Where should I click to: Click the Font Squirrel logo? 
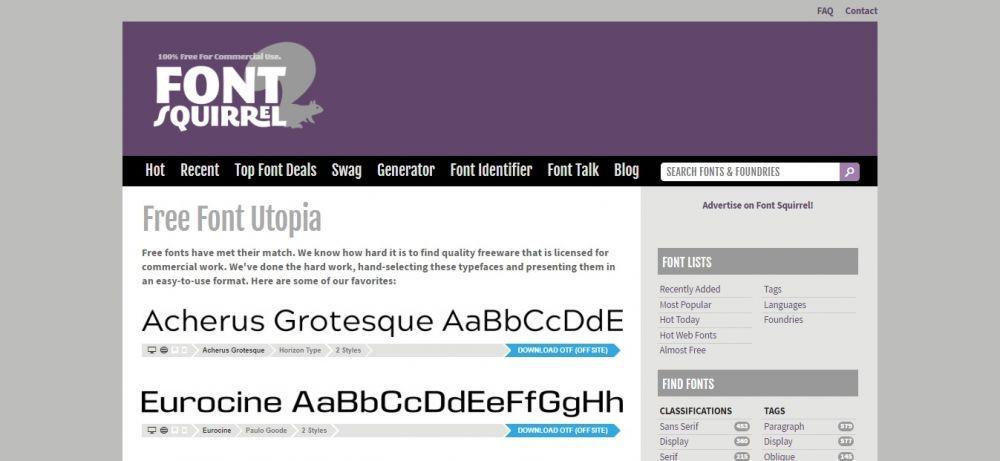239,87
